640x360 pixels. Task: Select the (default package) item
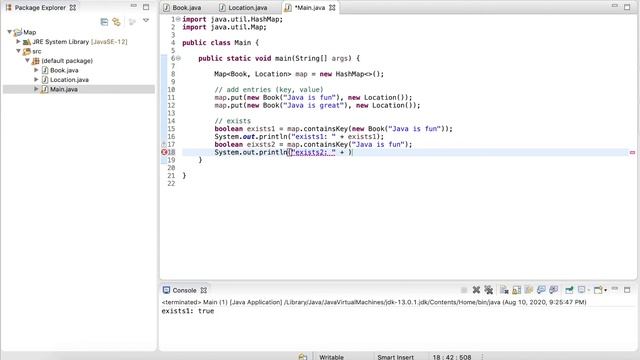tap(67, 60)
